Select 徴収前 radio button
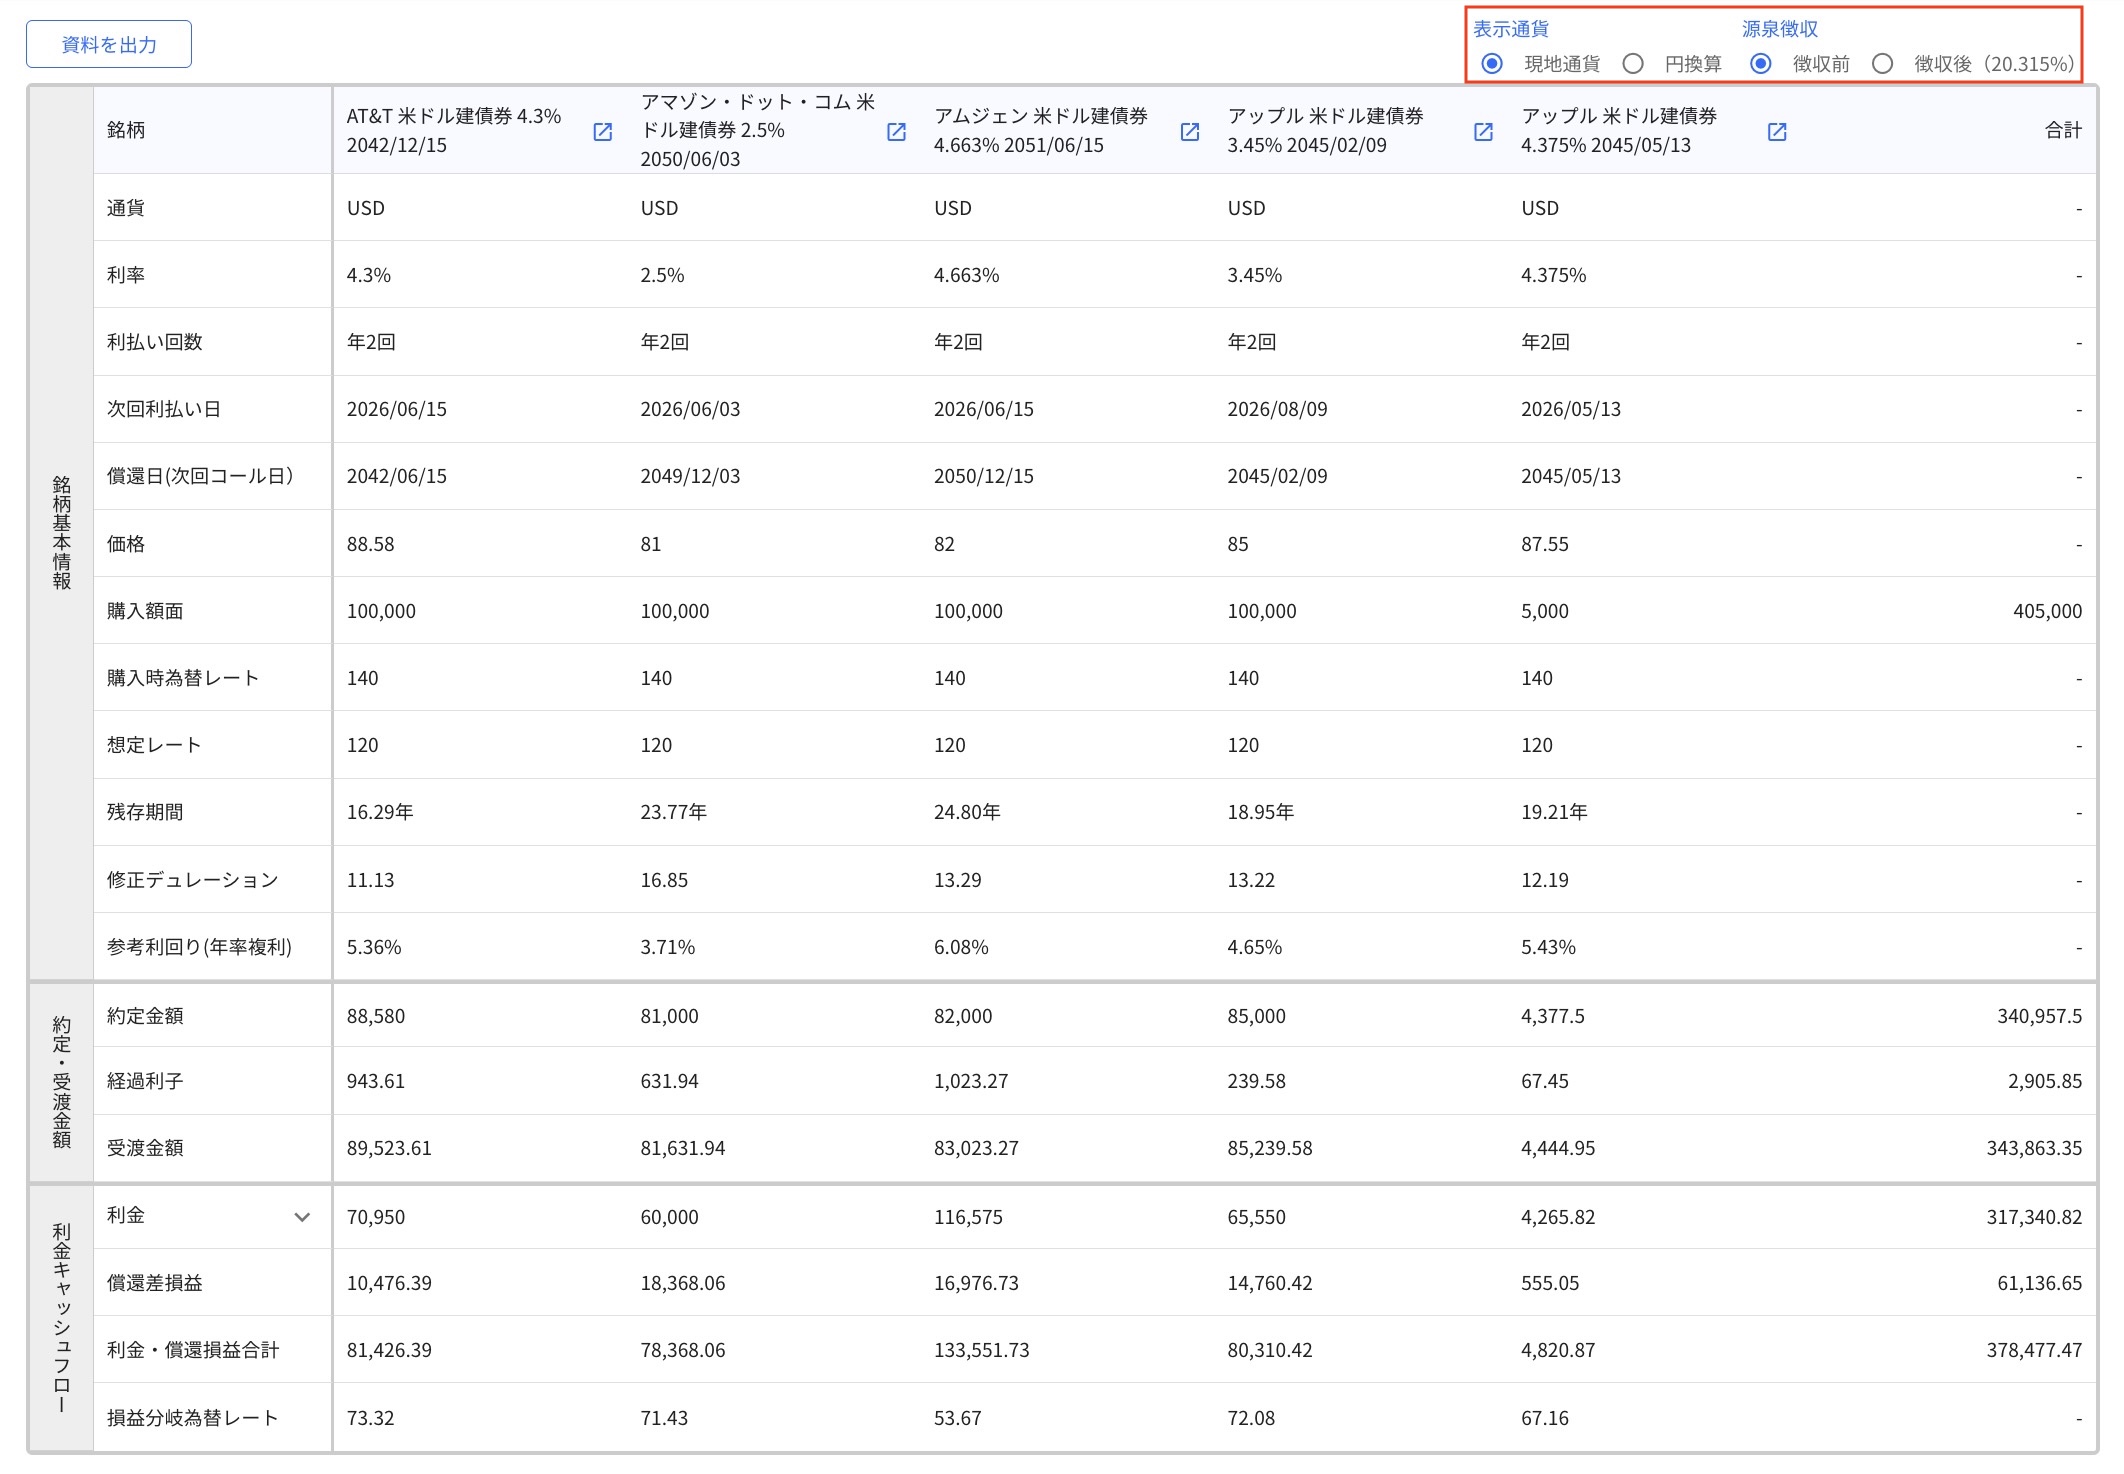The width and height of the screenshot is (2124, 1474). (x=1759, y=63)
